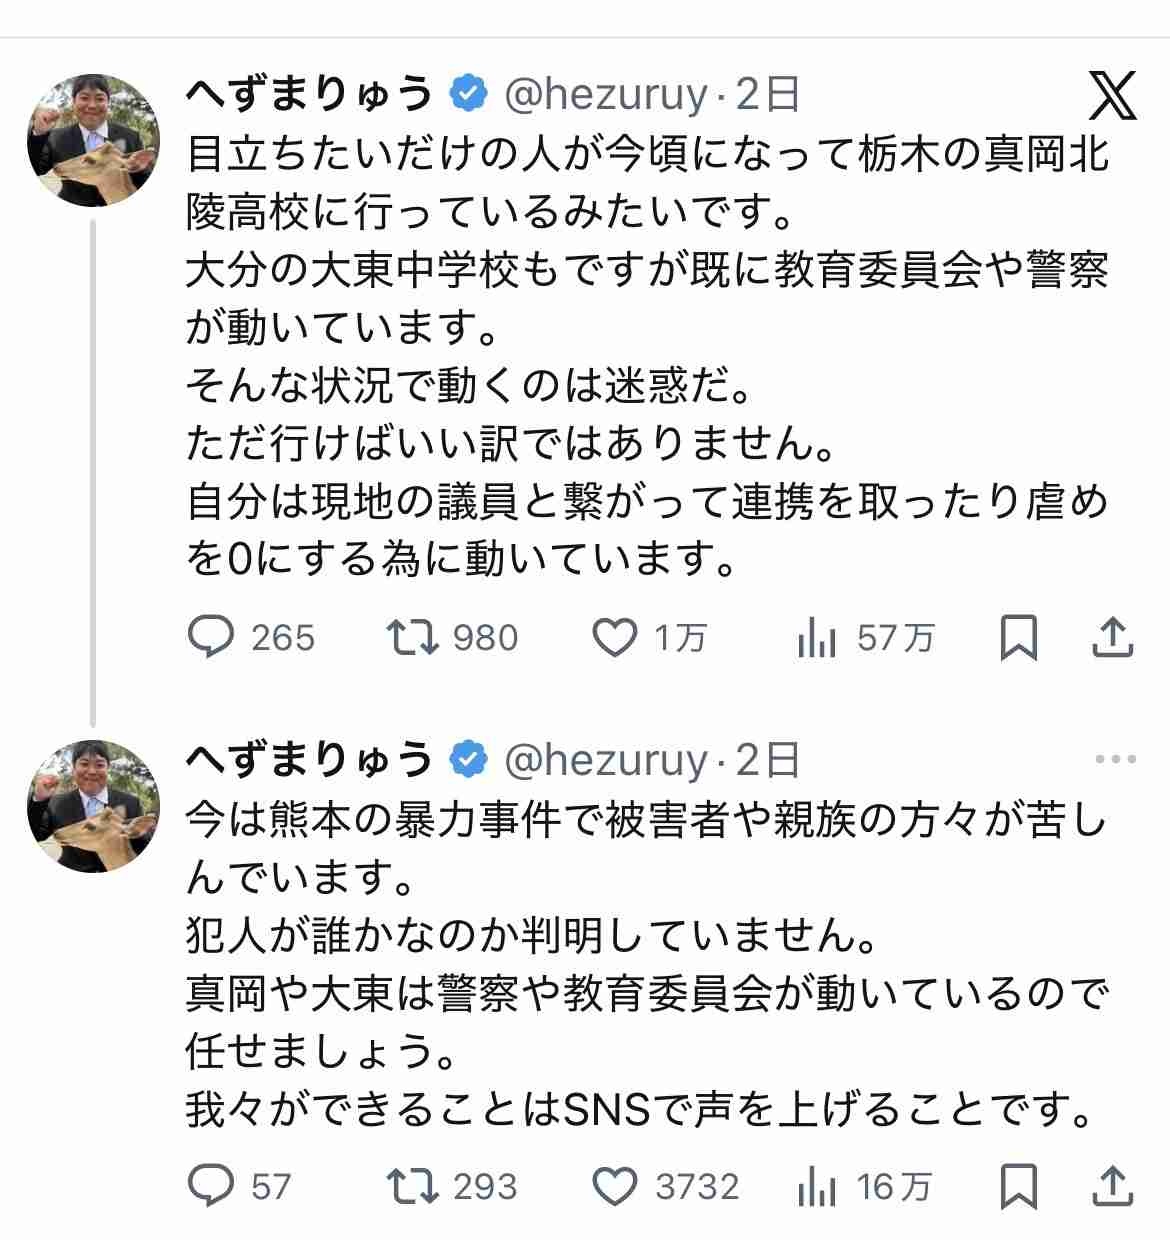Open へずまりゅう profile name on first tweet

point(310,95)
